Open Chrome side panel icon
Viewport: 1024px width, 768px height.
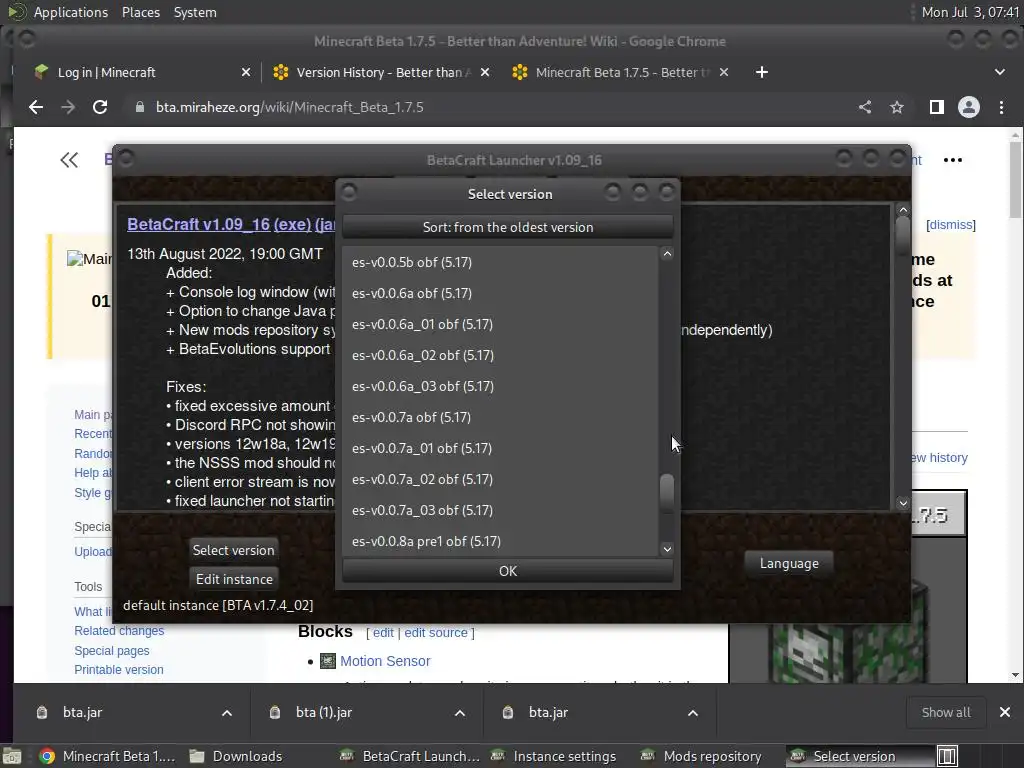pyautogui.click(x=936, y=107)
